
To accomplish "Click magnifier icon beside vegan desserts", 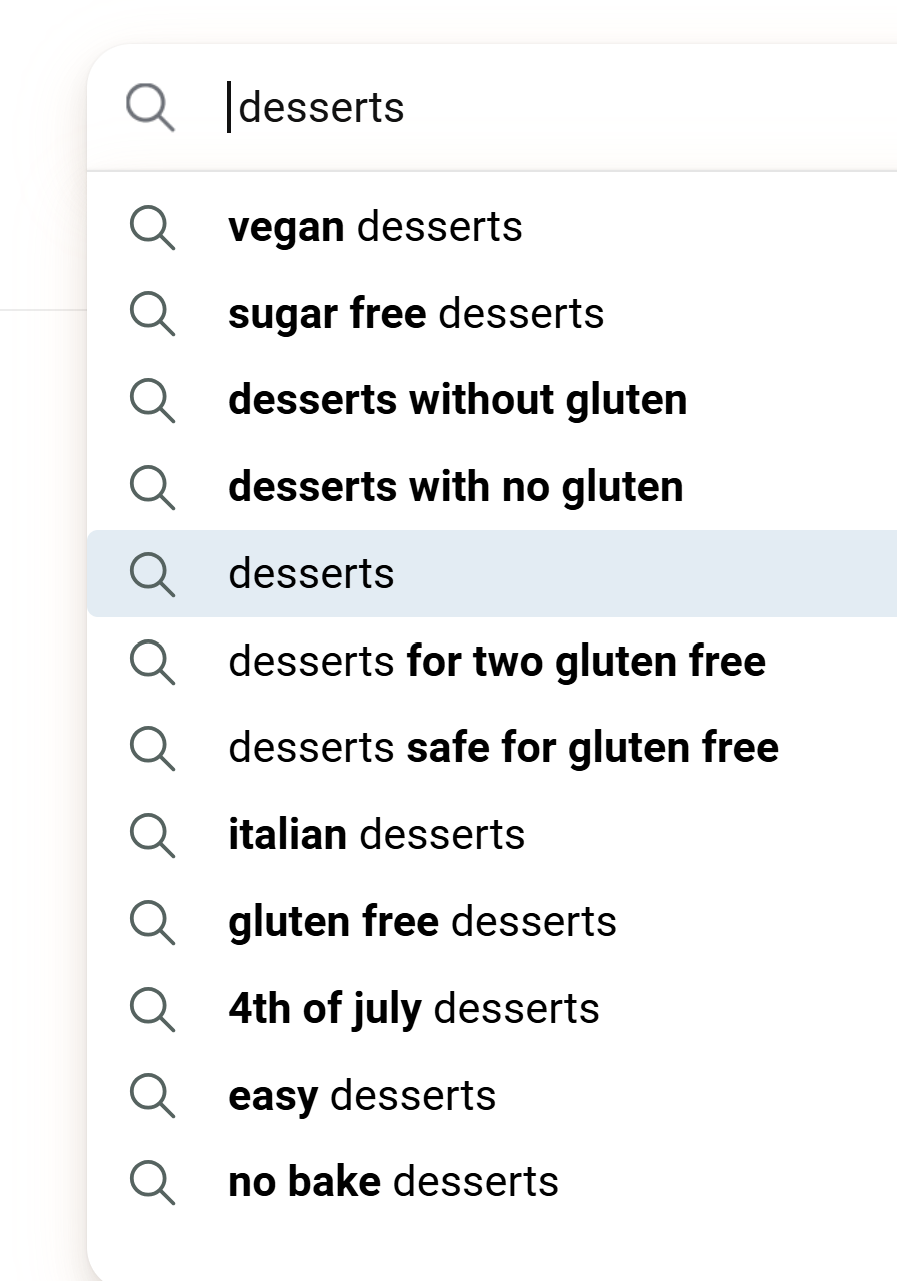I will [153, 228].
